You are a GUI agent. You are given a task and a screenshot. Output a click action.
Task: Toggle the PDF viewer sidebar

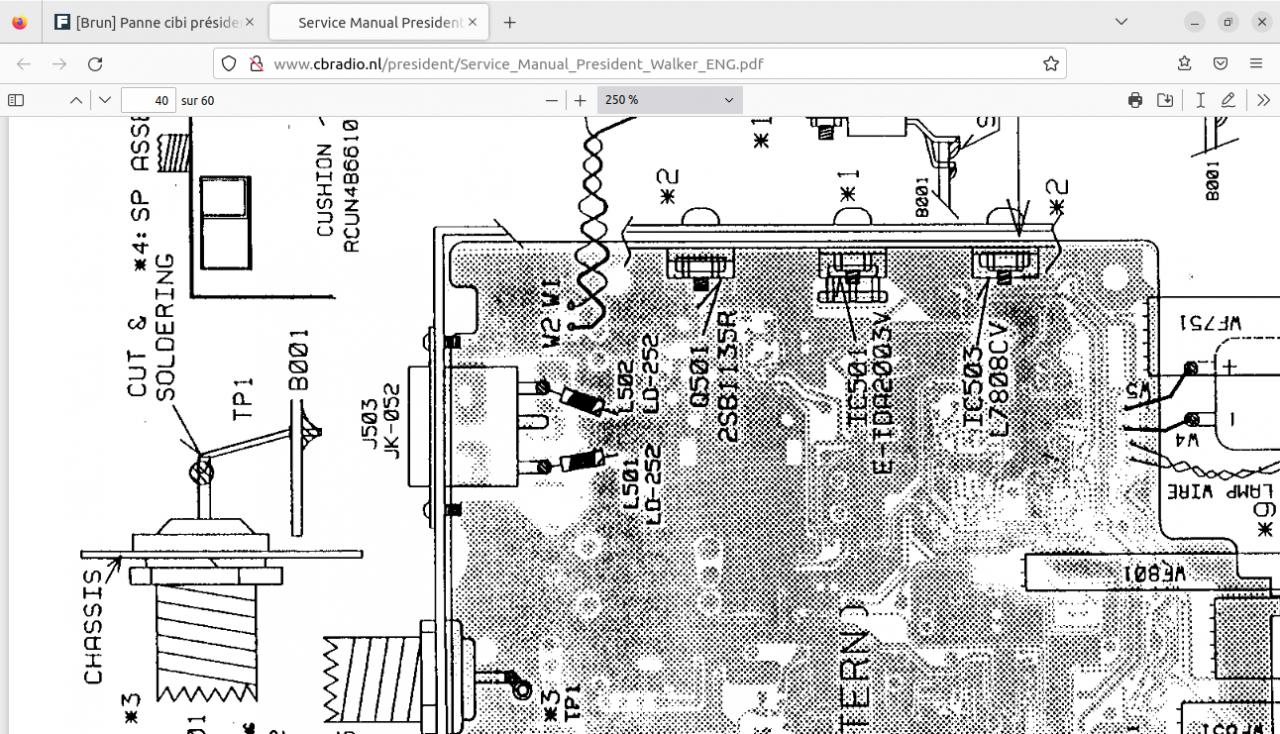[x=16, y=100]
